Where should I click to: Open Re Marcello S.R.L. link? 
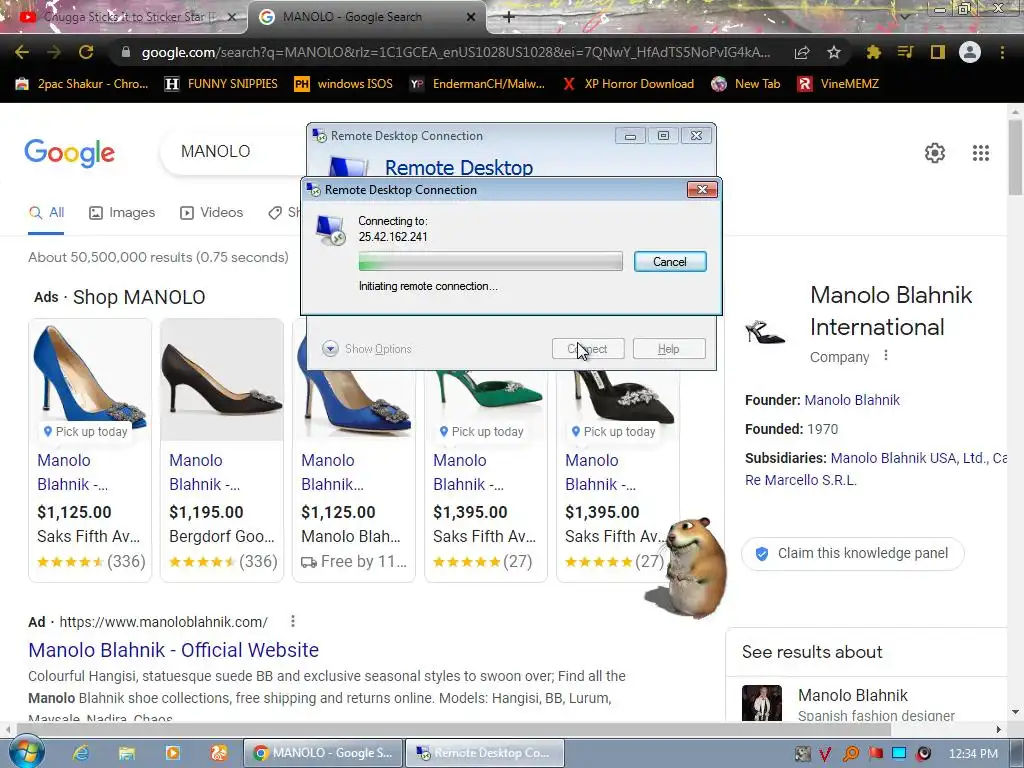click(x=801, y=480)
